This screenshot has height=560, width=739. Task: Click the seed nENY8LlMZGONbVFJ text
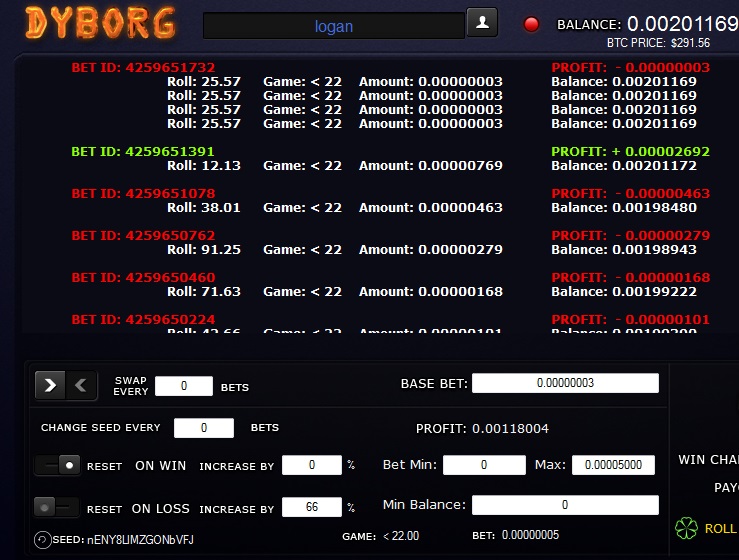[140, 540]
